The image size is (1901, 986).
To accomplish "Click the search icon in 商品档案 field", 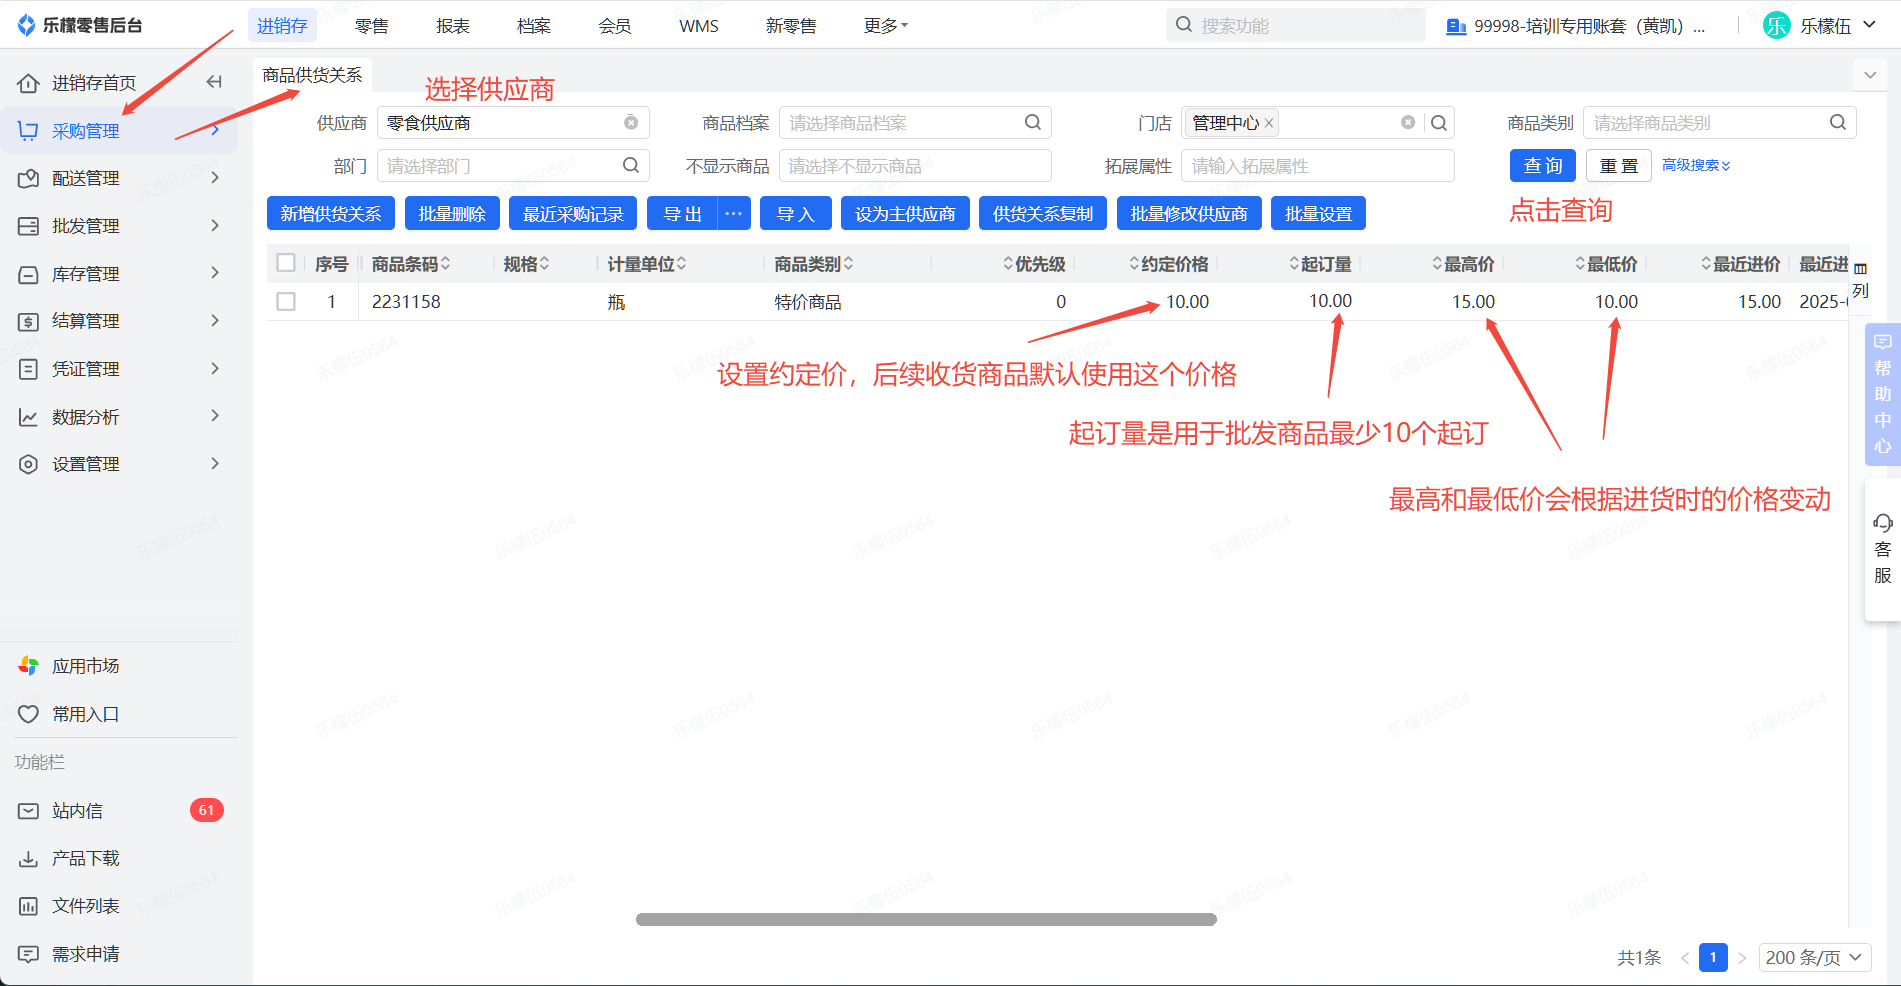I will [x=1033, y=122].
